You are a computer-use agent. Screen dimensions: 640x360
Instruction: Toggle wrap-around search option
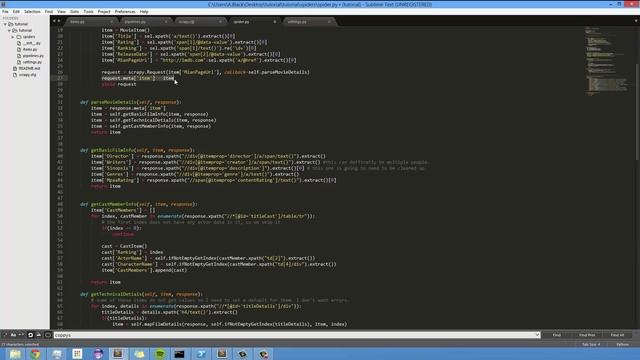(30, 335)
